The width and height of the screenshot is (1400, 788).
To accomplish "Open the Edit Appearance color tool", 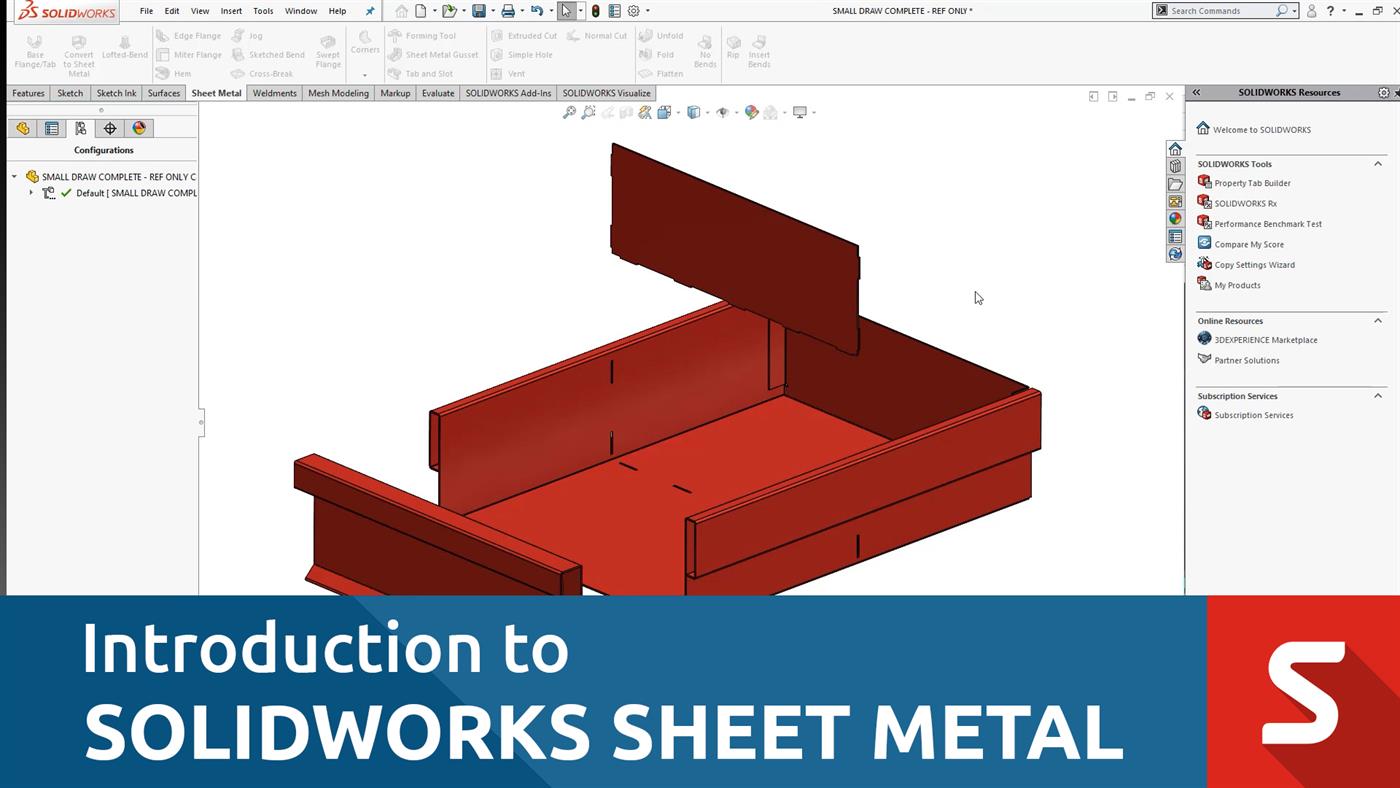I will [751, 112].
